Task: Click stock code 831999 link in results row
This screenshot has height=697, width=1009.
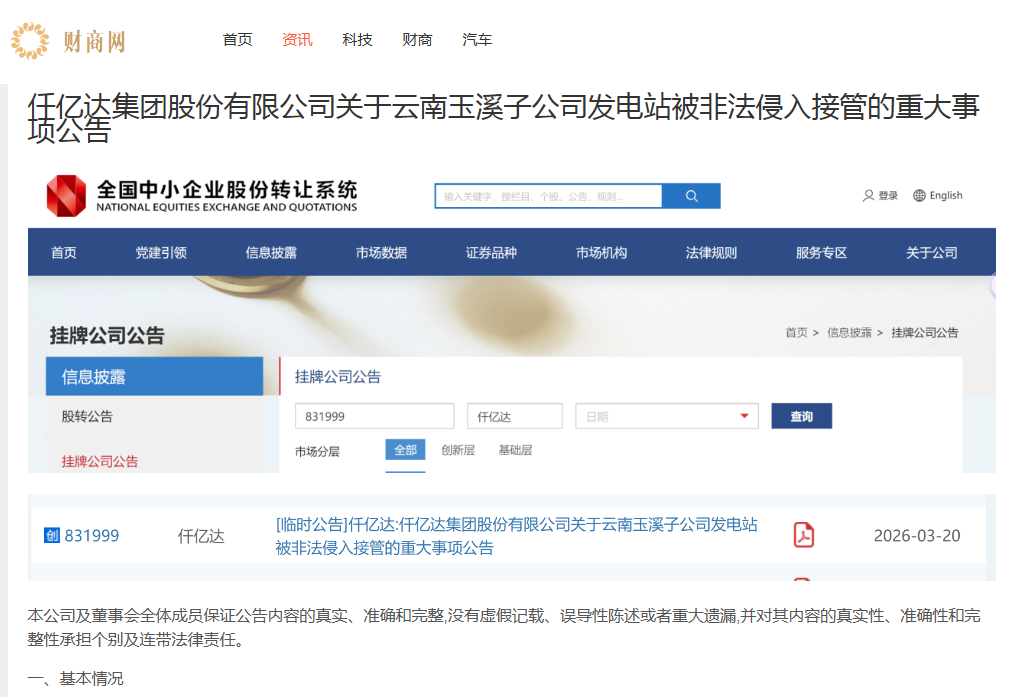Action: click(x=92, y=535)
